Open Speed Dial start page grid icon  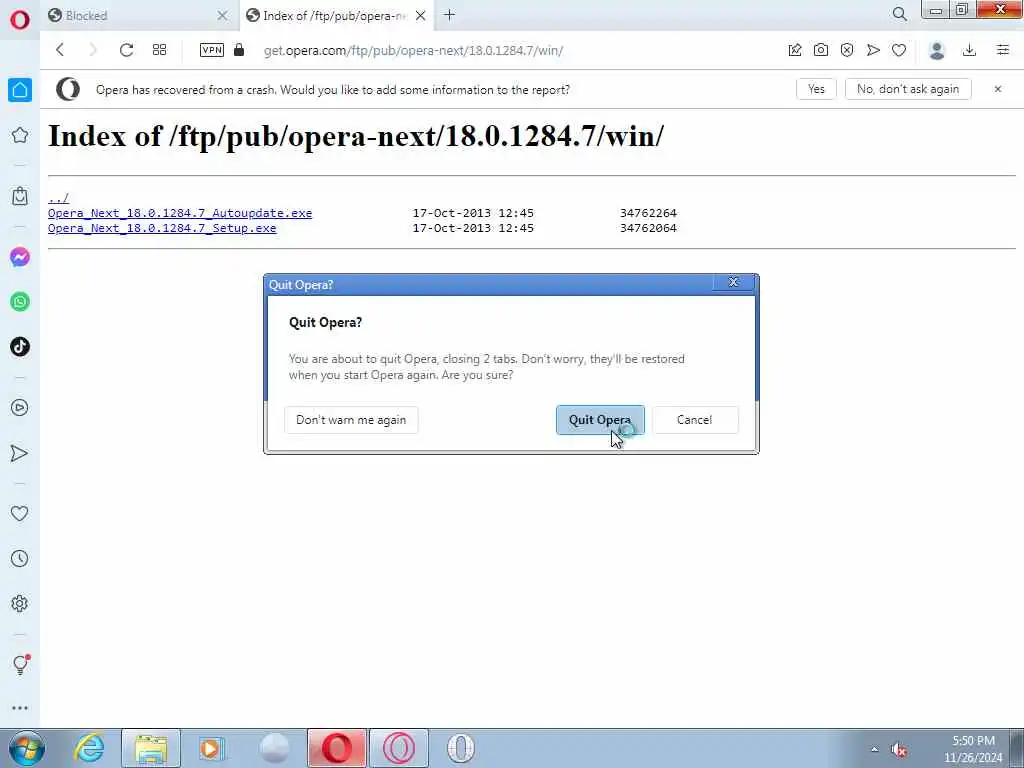click(159, 50)
